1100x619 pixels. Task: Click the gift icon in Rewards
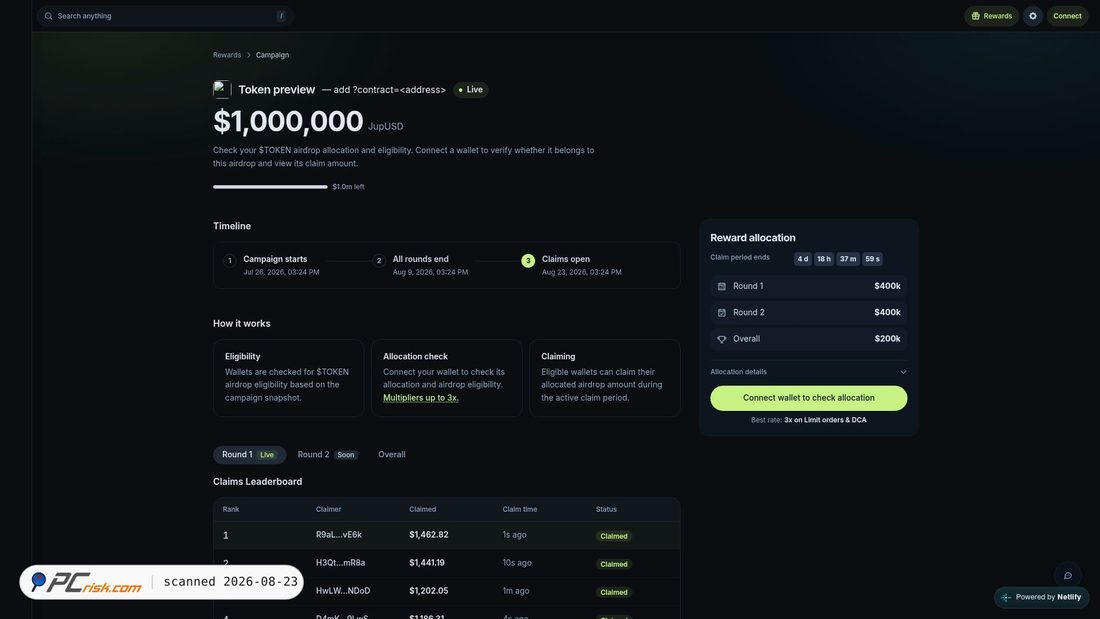point(975,16)
